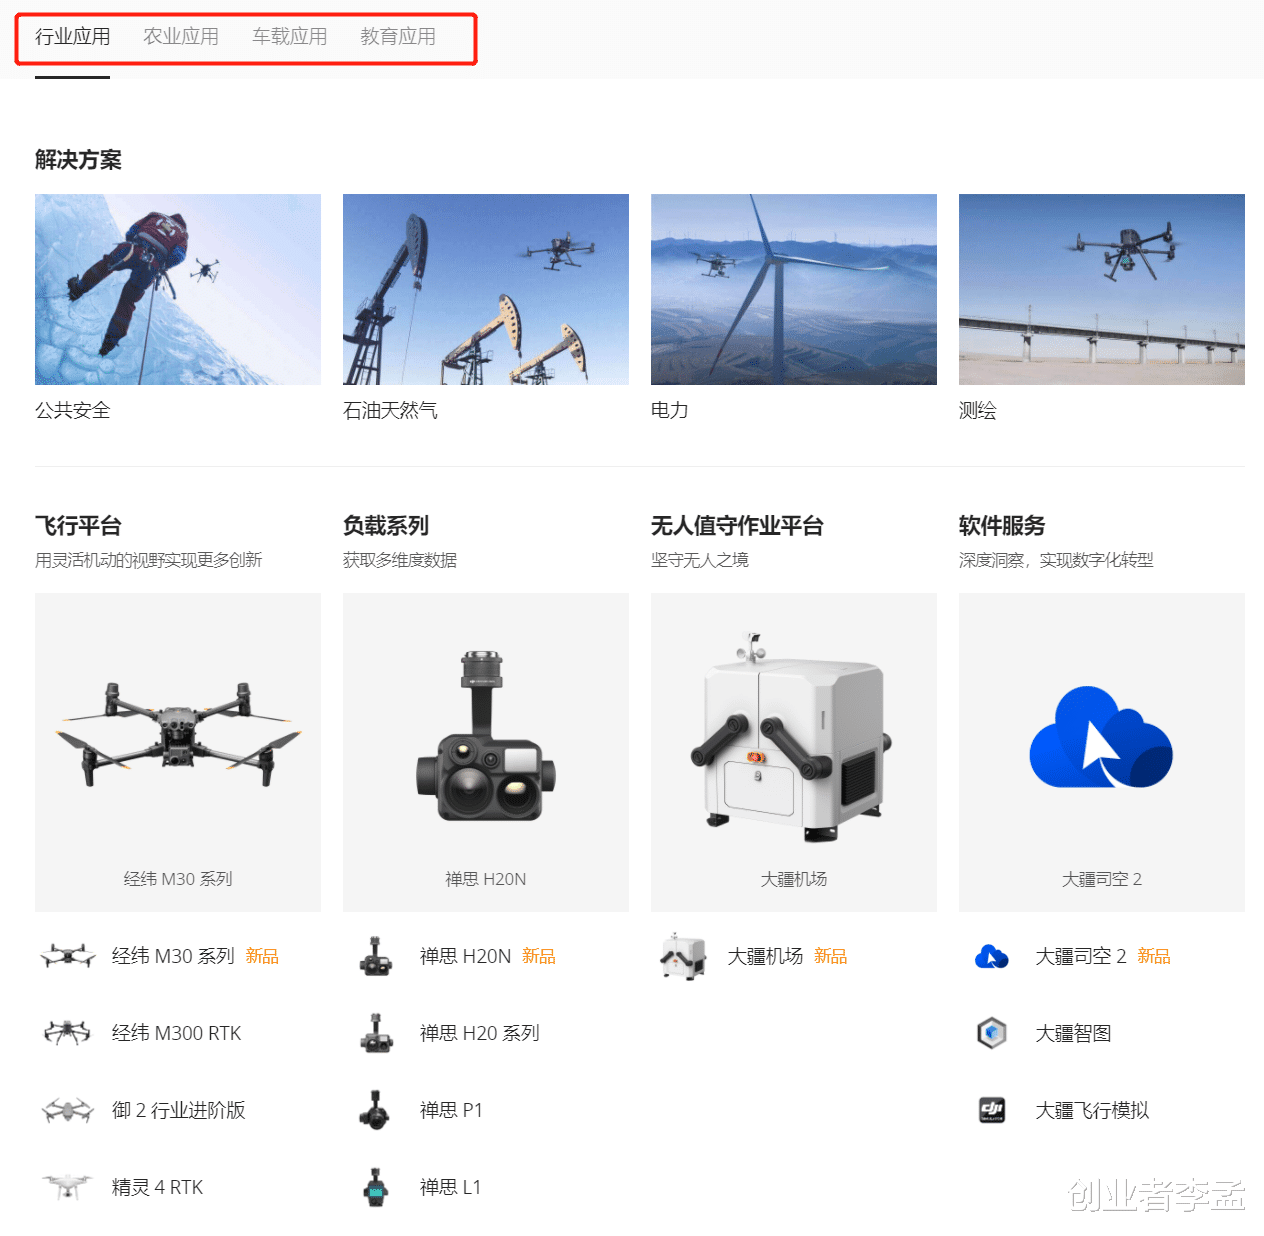The image size is (1264, 1236).
Task: Click the 禅思 H20 系列 camera icon
Action: tap(376, 1033)
